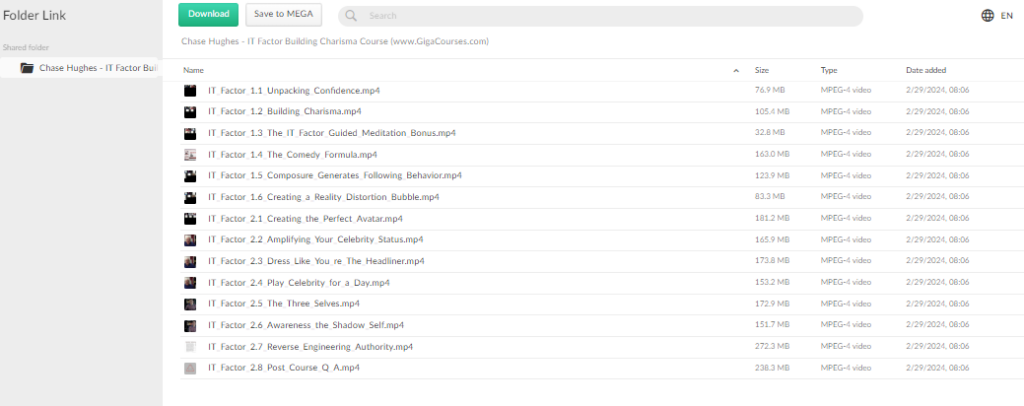This screenshot has height=406, width=1024.
Task: Click the Name column sort arrow
Action: point(736,71)
